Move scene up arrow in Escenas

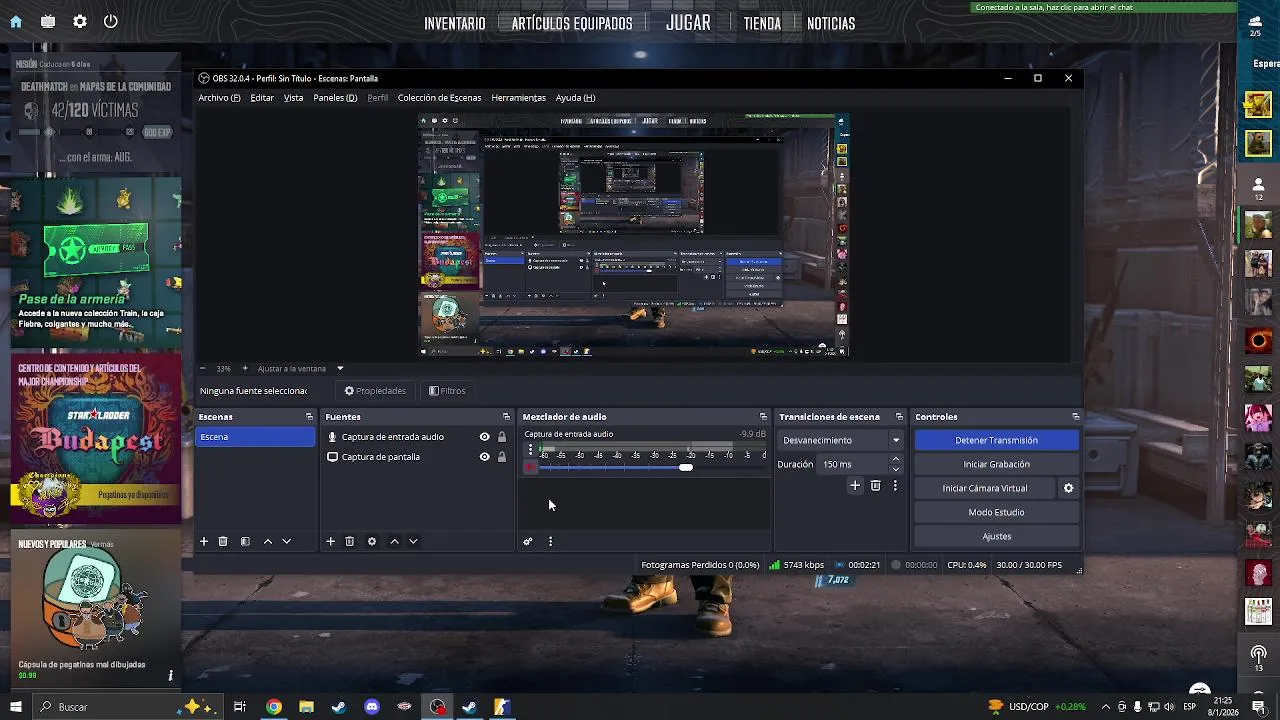click(x=267, y=541)
